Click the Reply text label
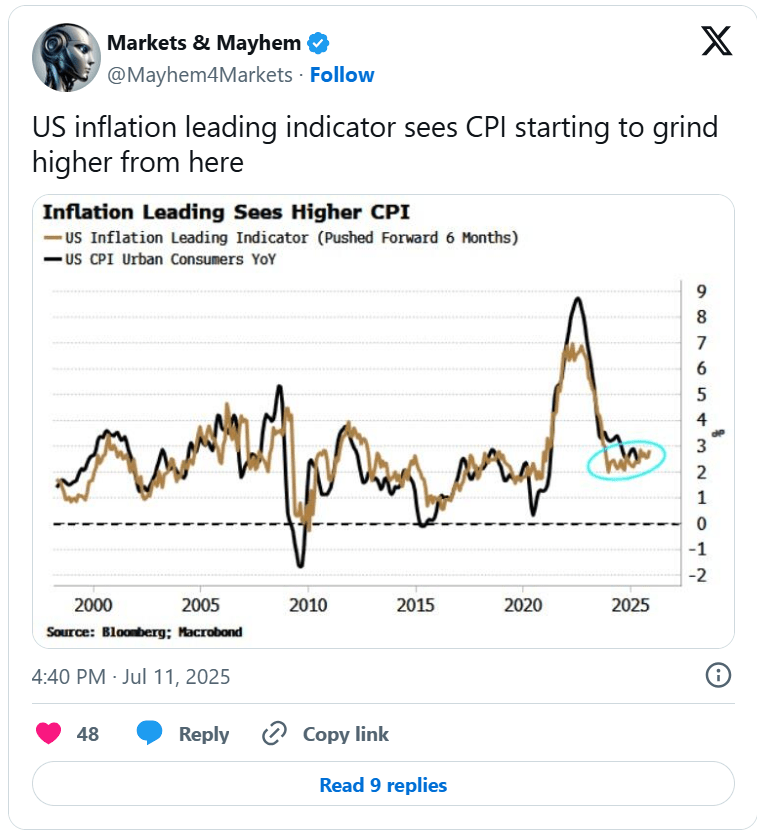Screen dimensions: 757x830 point(204,734)
